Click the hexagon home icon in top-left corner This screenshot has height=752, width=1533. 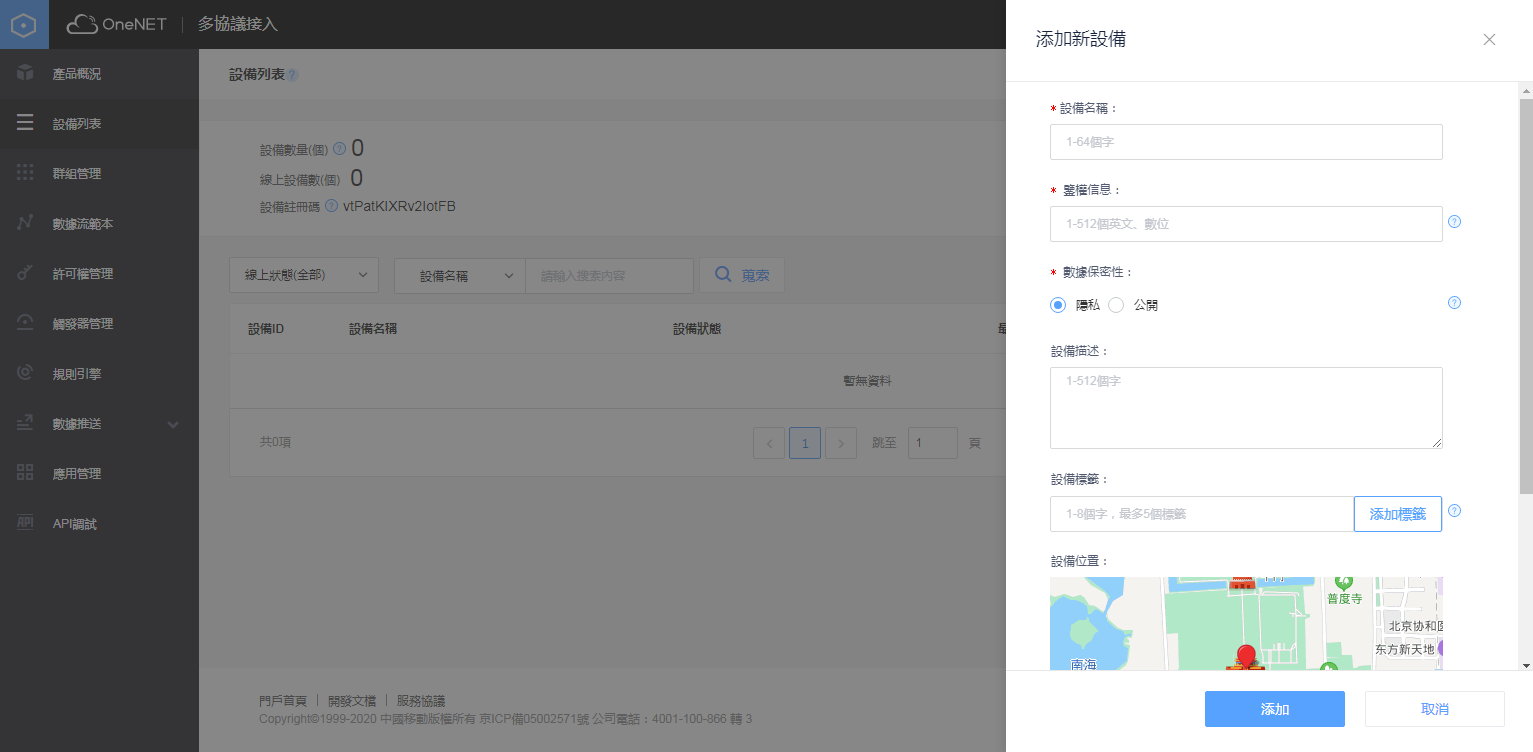point(24,24)
